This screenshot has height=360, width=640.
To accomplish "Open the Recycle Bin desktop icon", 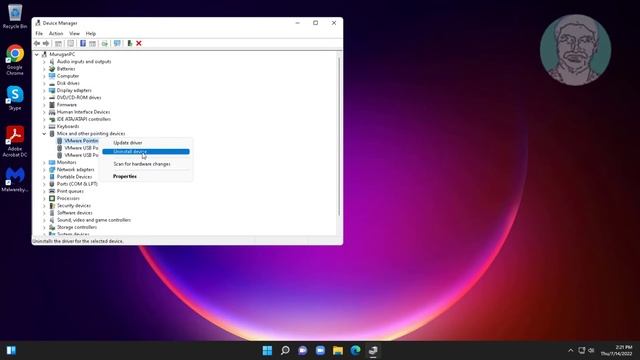I will point(15,16).
